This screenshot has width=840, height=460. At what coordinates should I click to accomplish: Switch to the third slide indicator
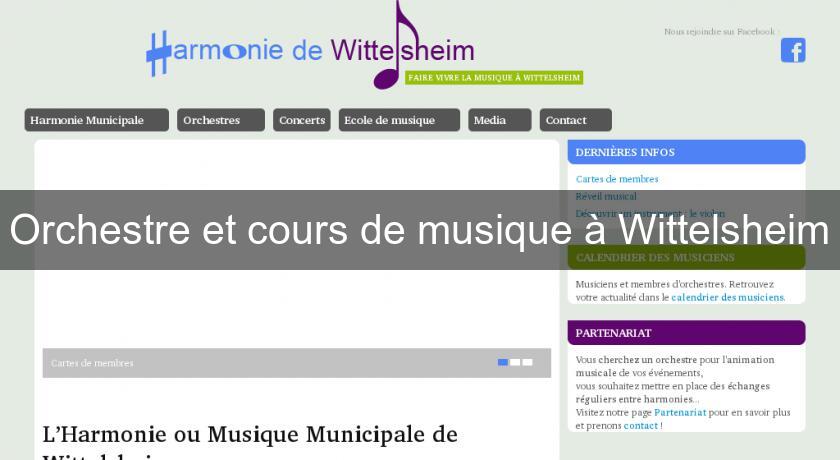click(527, 363)
